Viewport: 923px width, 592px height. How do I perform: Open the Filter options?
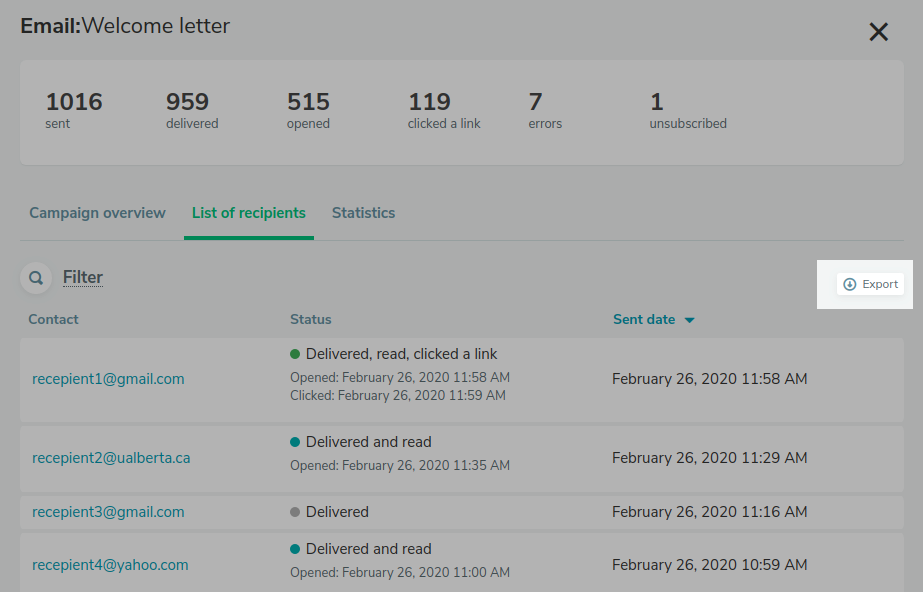83,277
